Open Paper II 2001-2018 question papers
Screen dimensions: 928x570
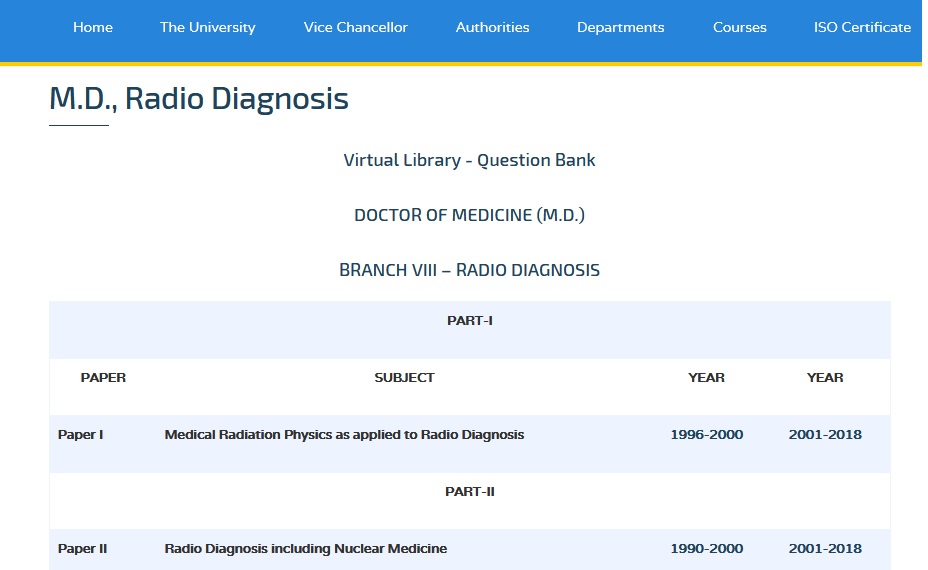(825, 549)
